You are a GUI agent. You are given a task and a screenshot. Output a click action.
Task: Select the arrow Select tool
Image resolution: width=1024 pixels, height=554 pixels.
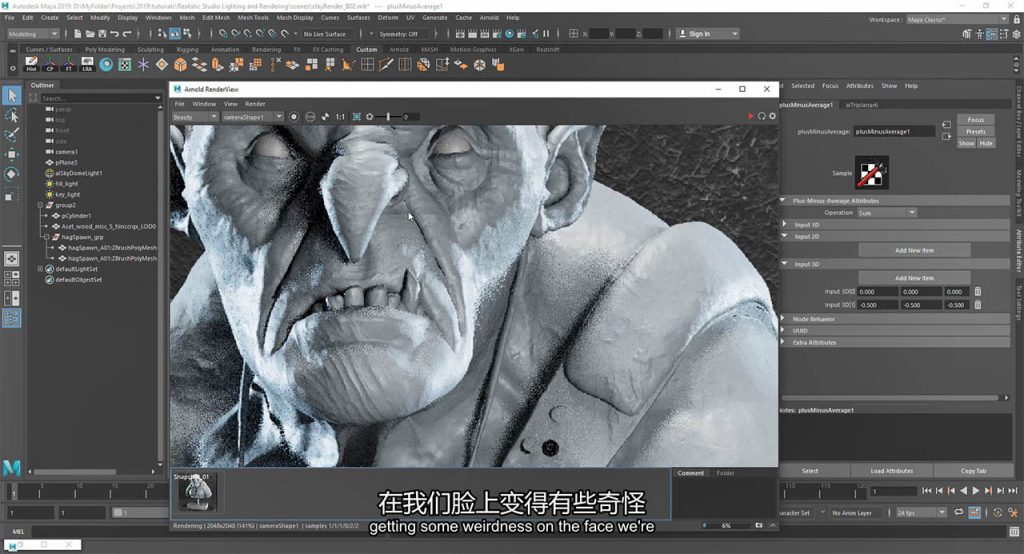[12, 95]
